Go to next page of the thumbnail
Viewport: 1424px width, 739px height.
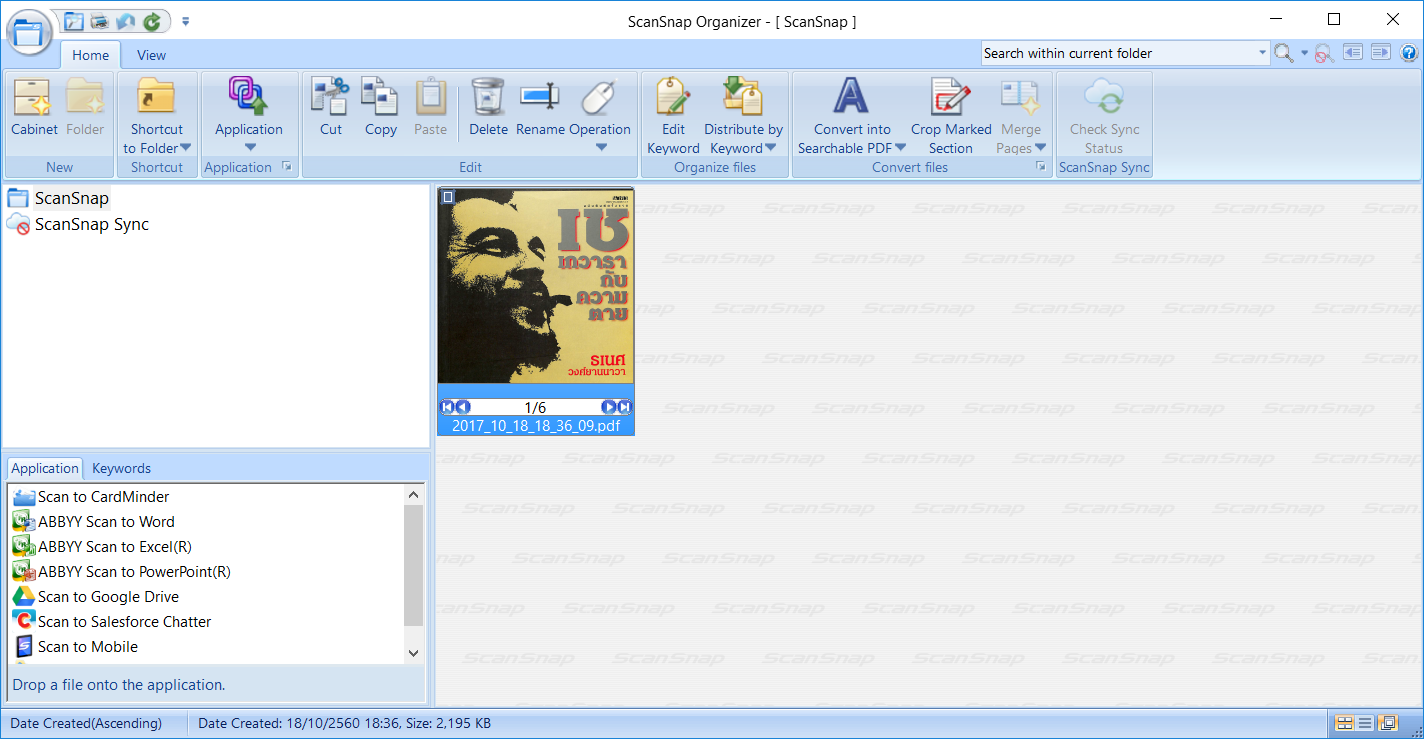[x=608, y=407]
